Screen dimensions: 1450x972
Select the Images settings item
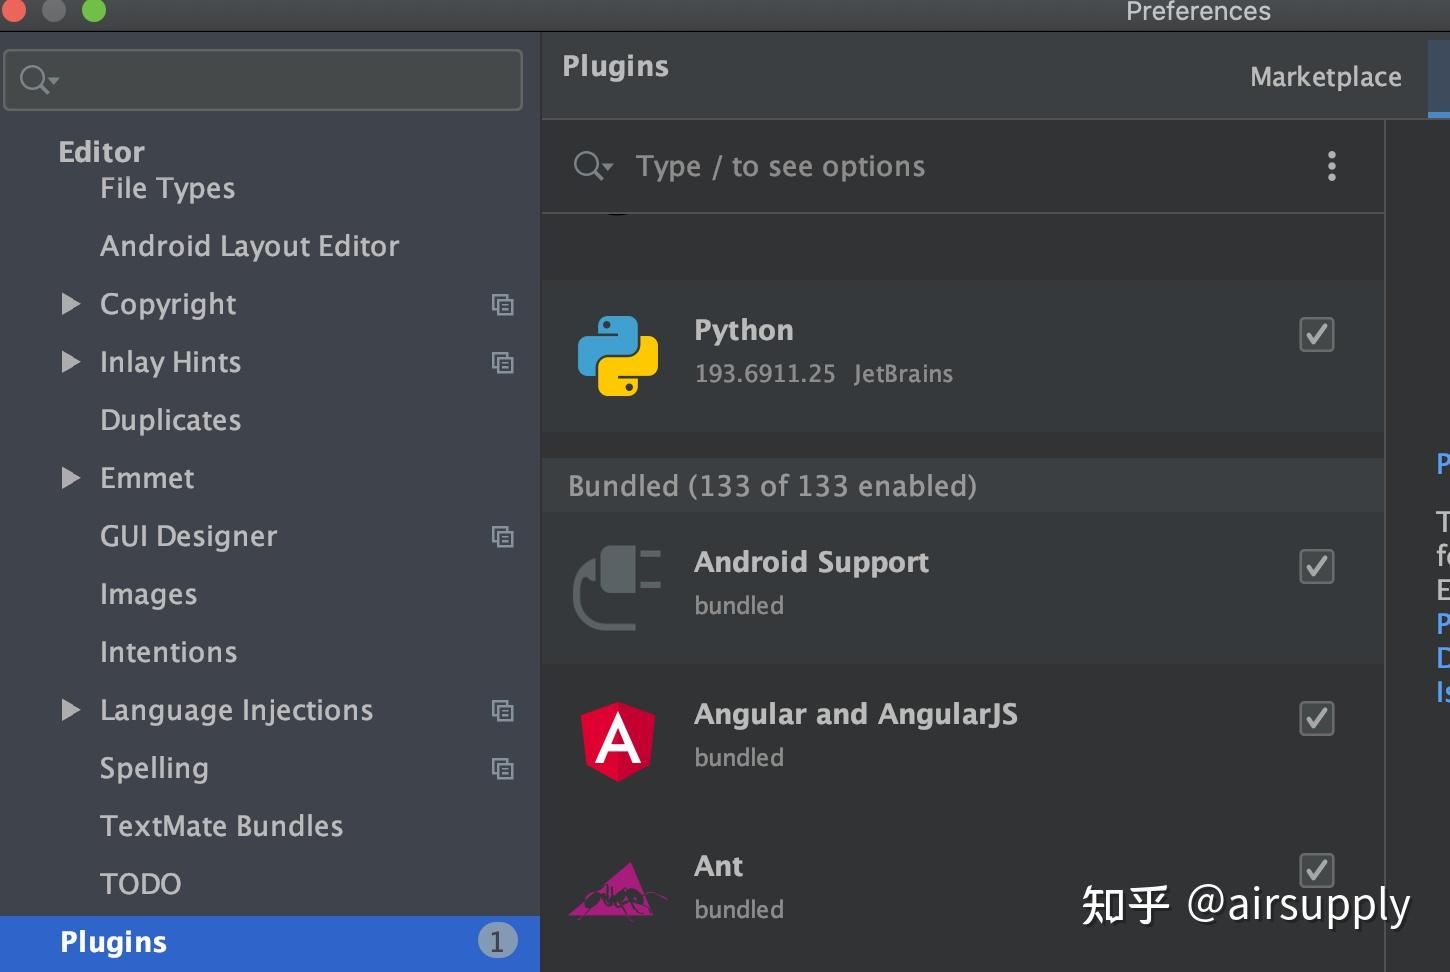point(148,595)
